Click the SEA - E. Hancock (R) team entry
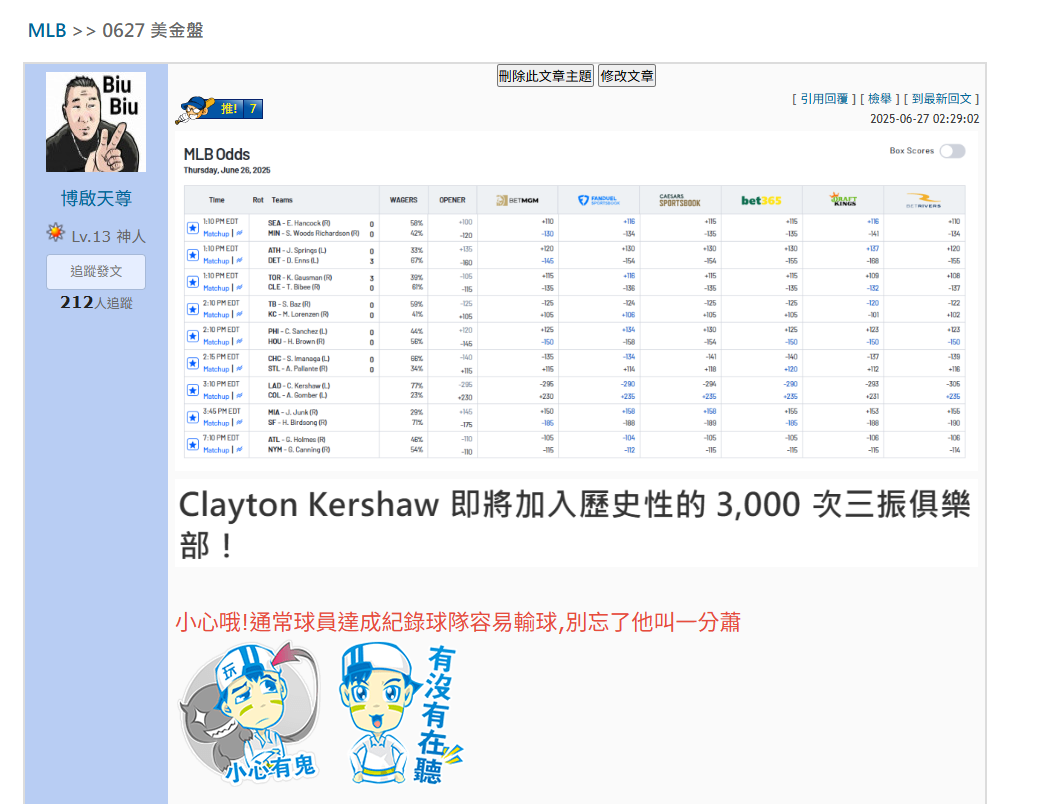Viewport: 1042px width, 804px height. (299, 223)
